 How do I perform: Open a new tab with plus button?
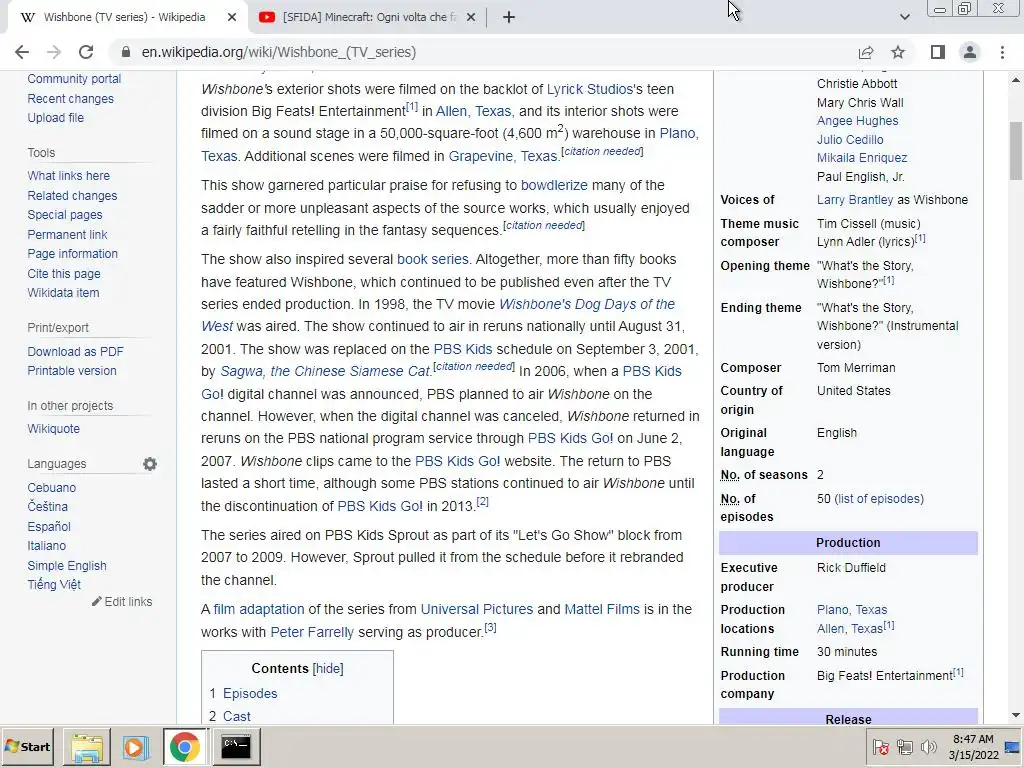(509, 17)
